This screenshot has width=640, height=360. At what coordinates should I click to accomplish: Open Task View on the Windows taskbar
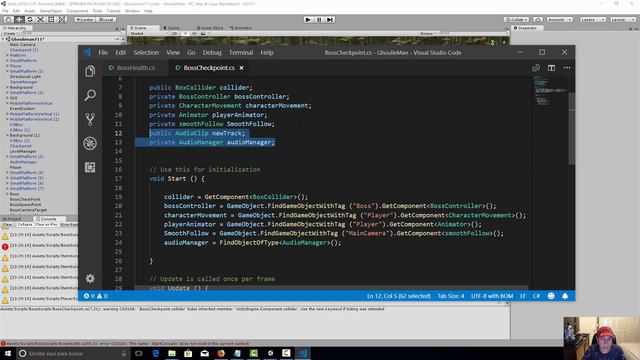pyautogui.click(x=139, y=353)
